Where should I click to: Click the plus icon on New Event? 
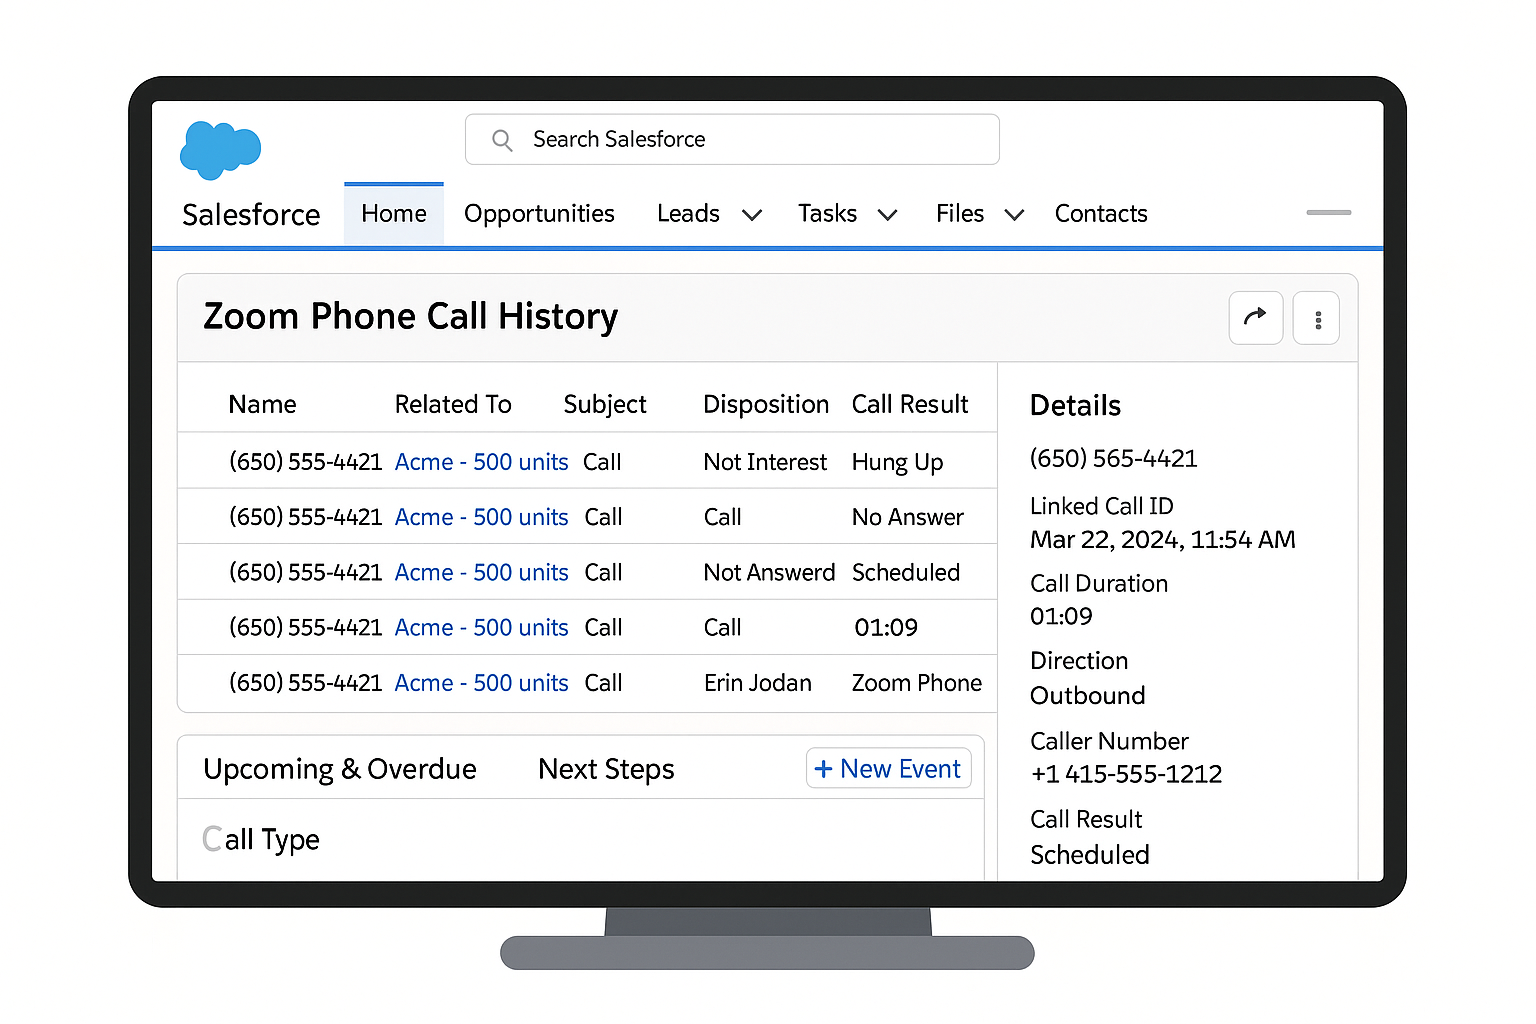[823, 769]
